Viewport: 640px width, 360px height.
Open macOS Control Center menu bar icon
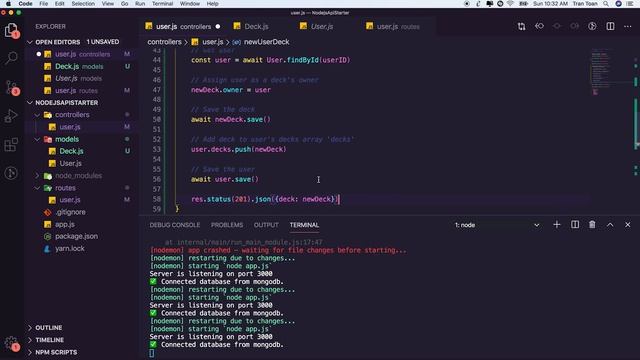click(630, 4)
